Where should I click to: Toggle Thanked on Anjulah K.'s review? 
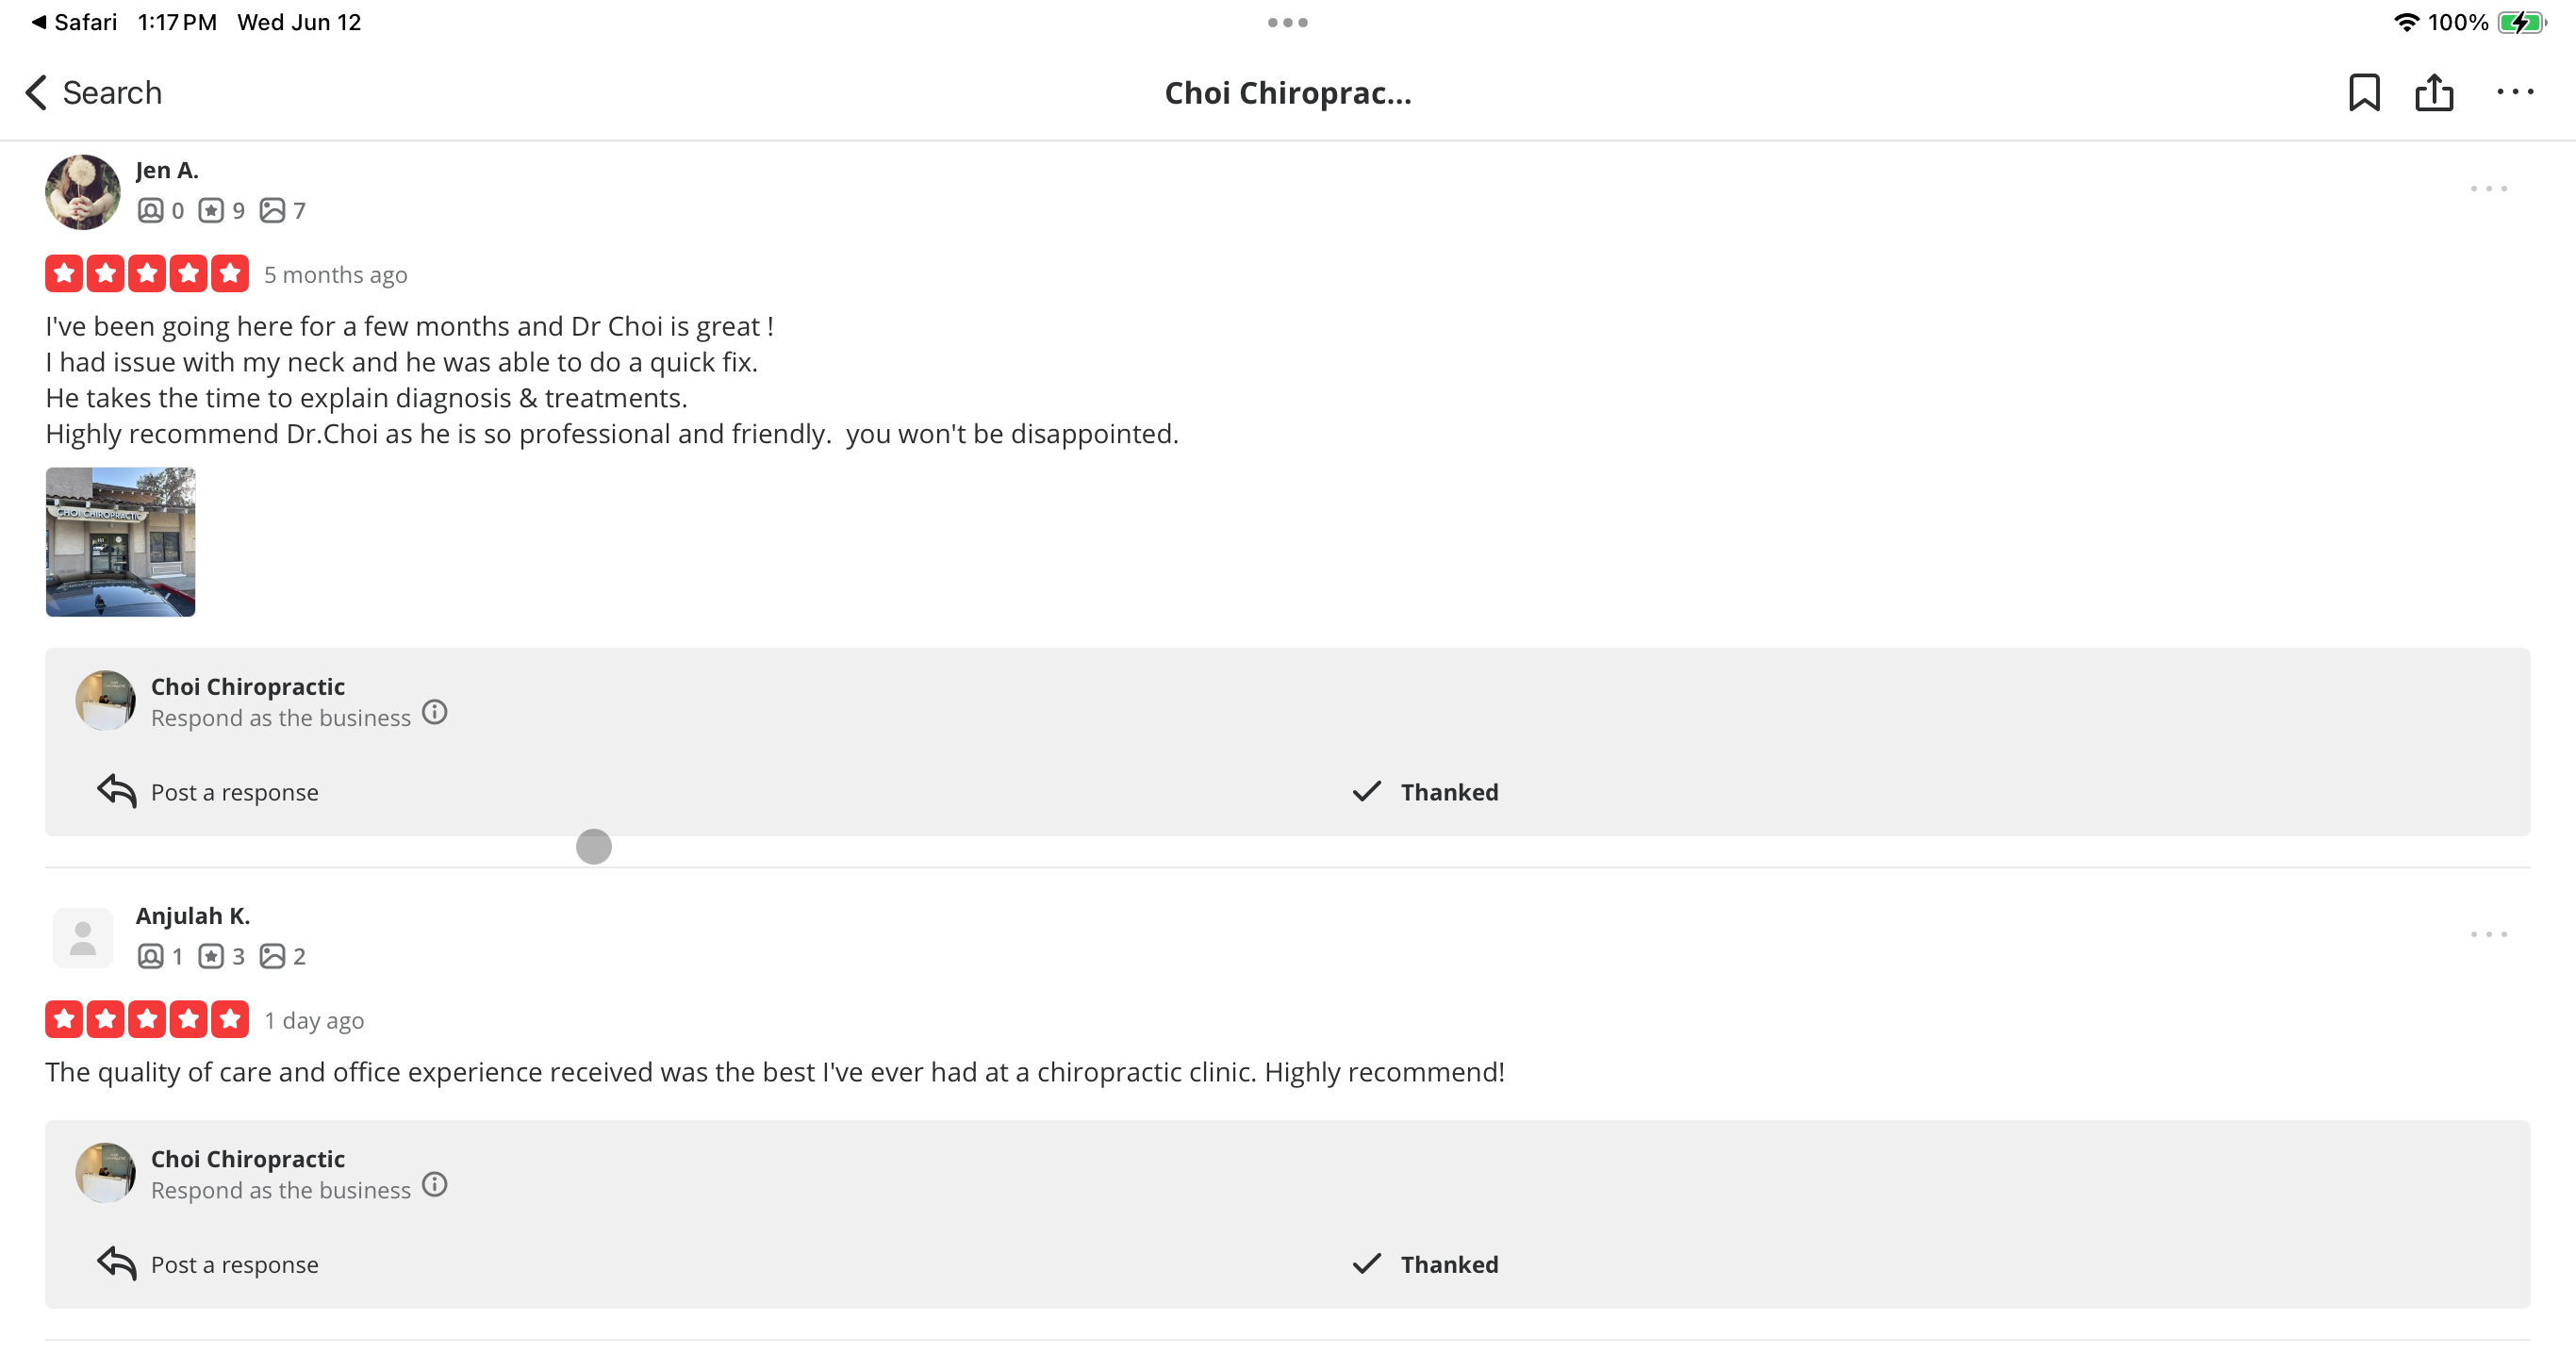tap(1425, 1264)
